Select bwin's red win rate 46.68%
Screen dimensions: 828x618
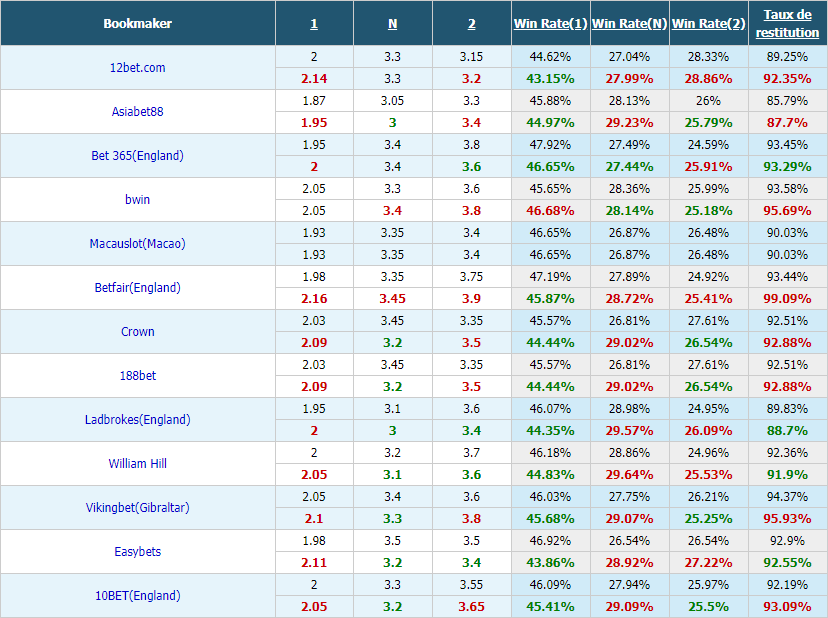tap(550, 211)
